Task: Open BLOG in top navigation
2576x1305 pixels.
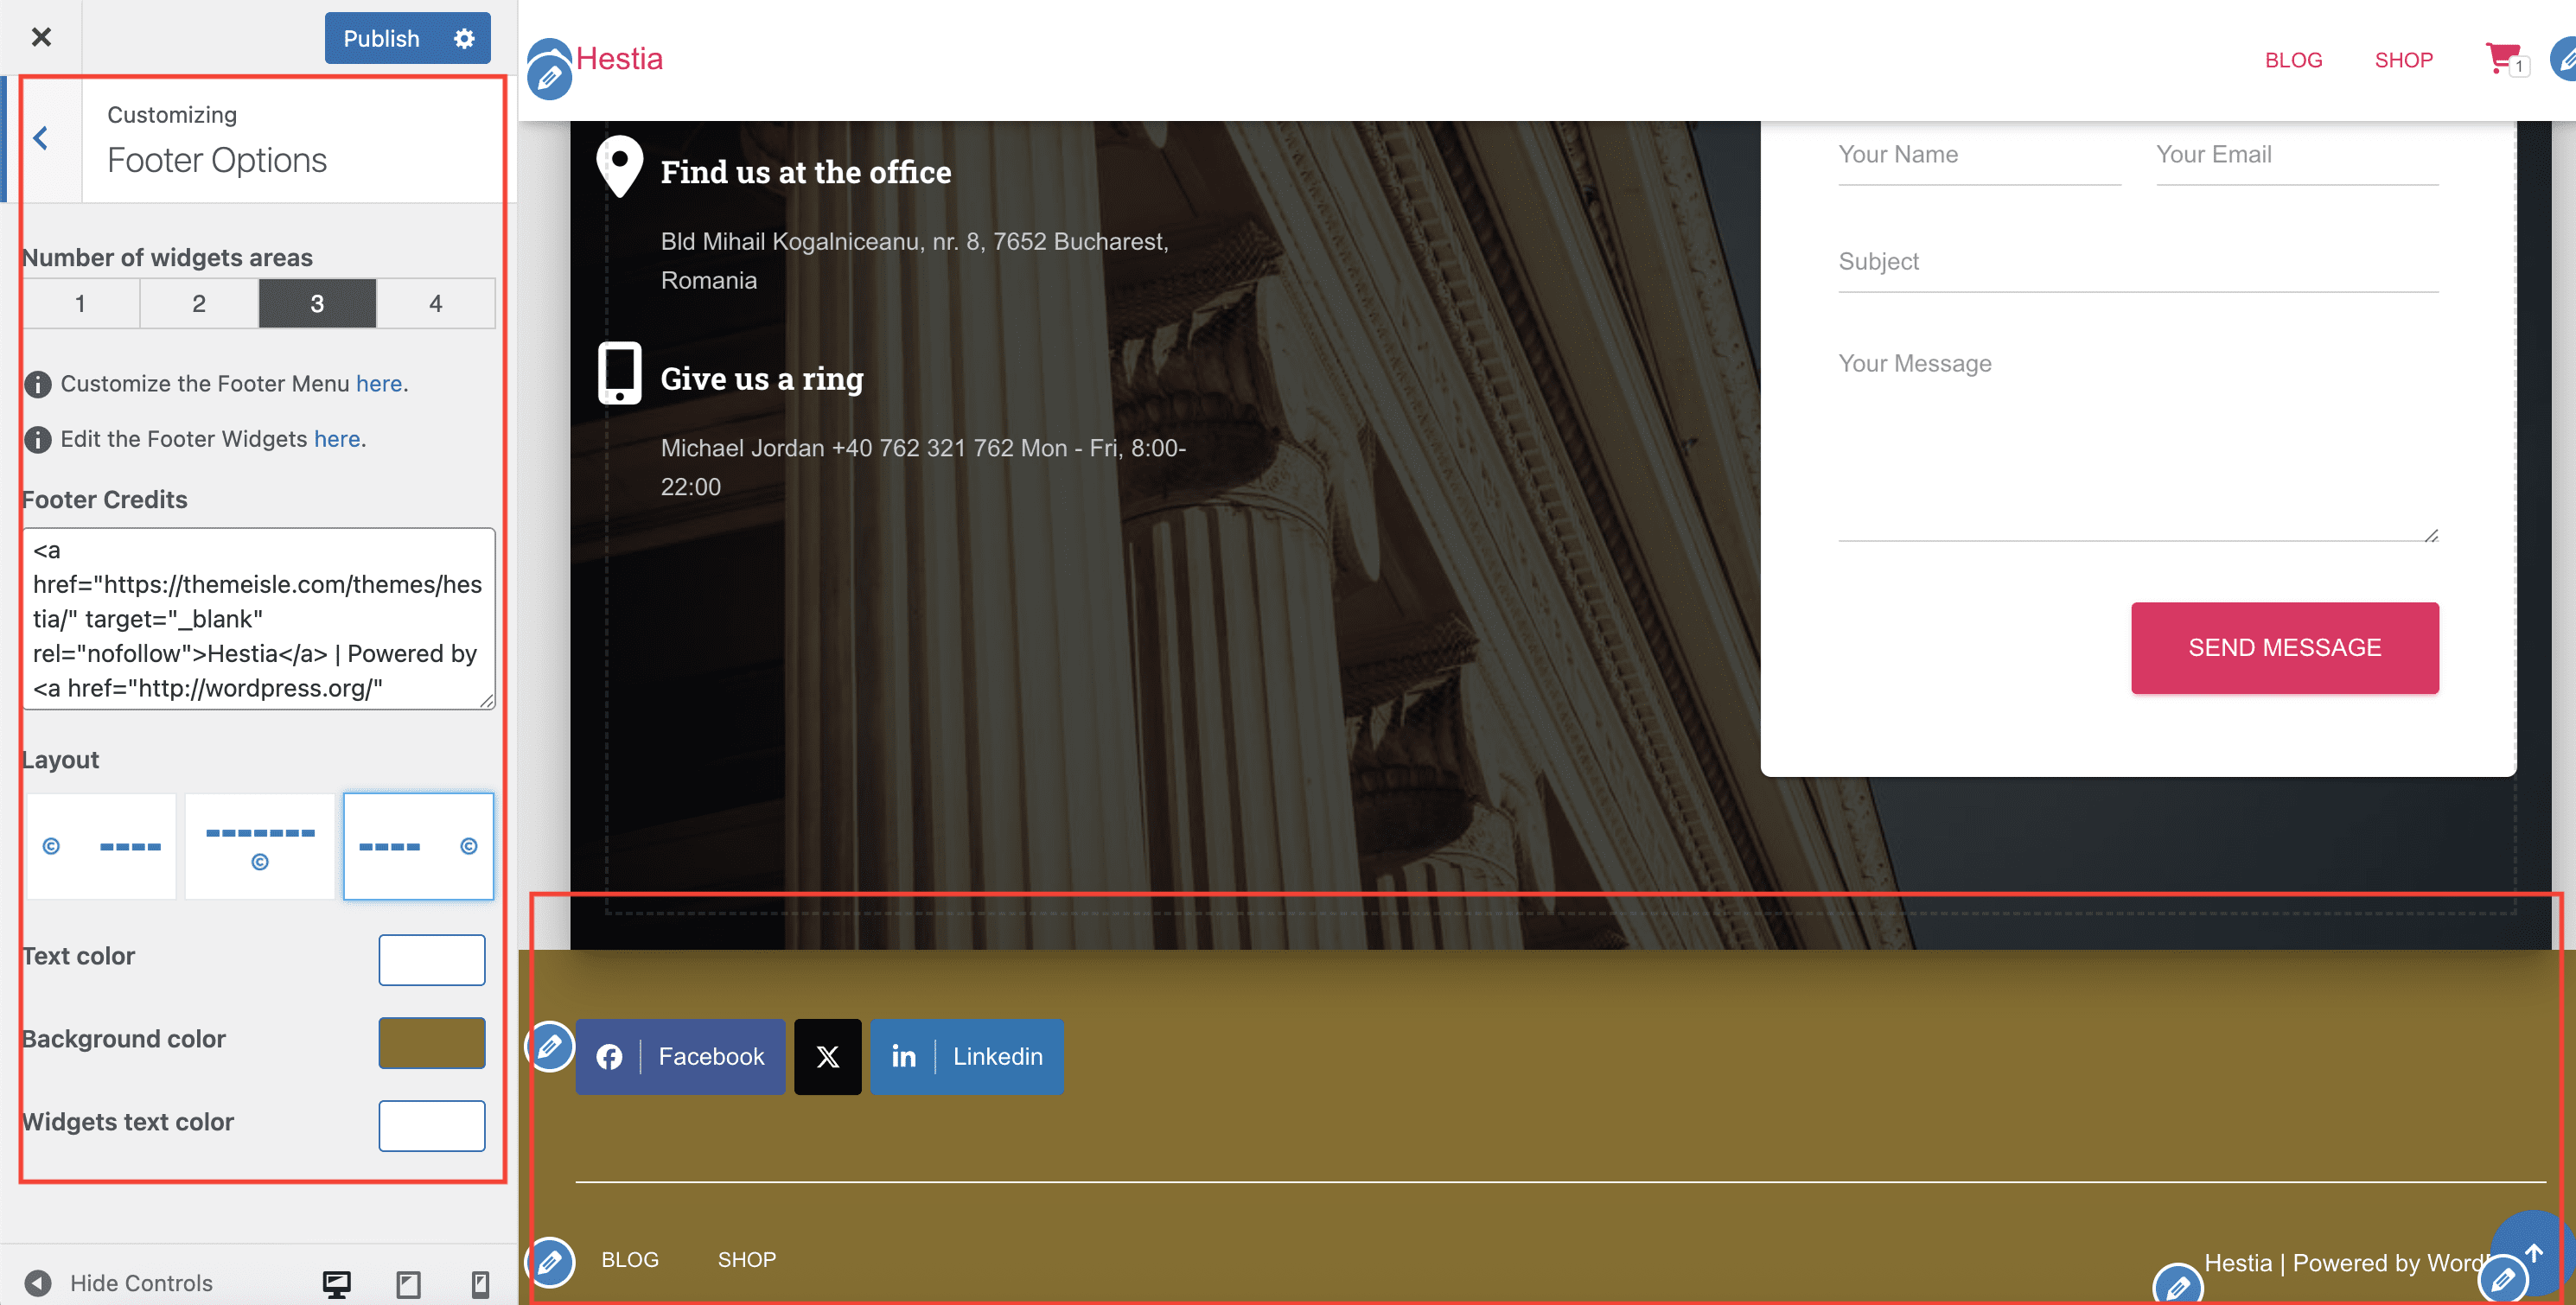Action: click(x=2293, y=60)
